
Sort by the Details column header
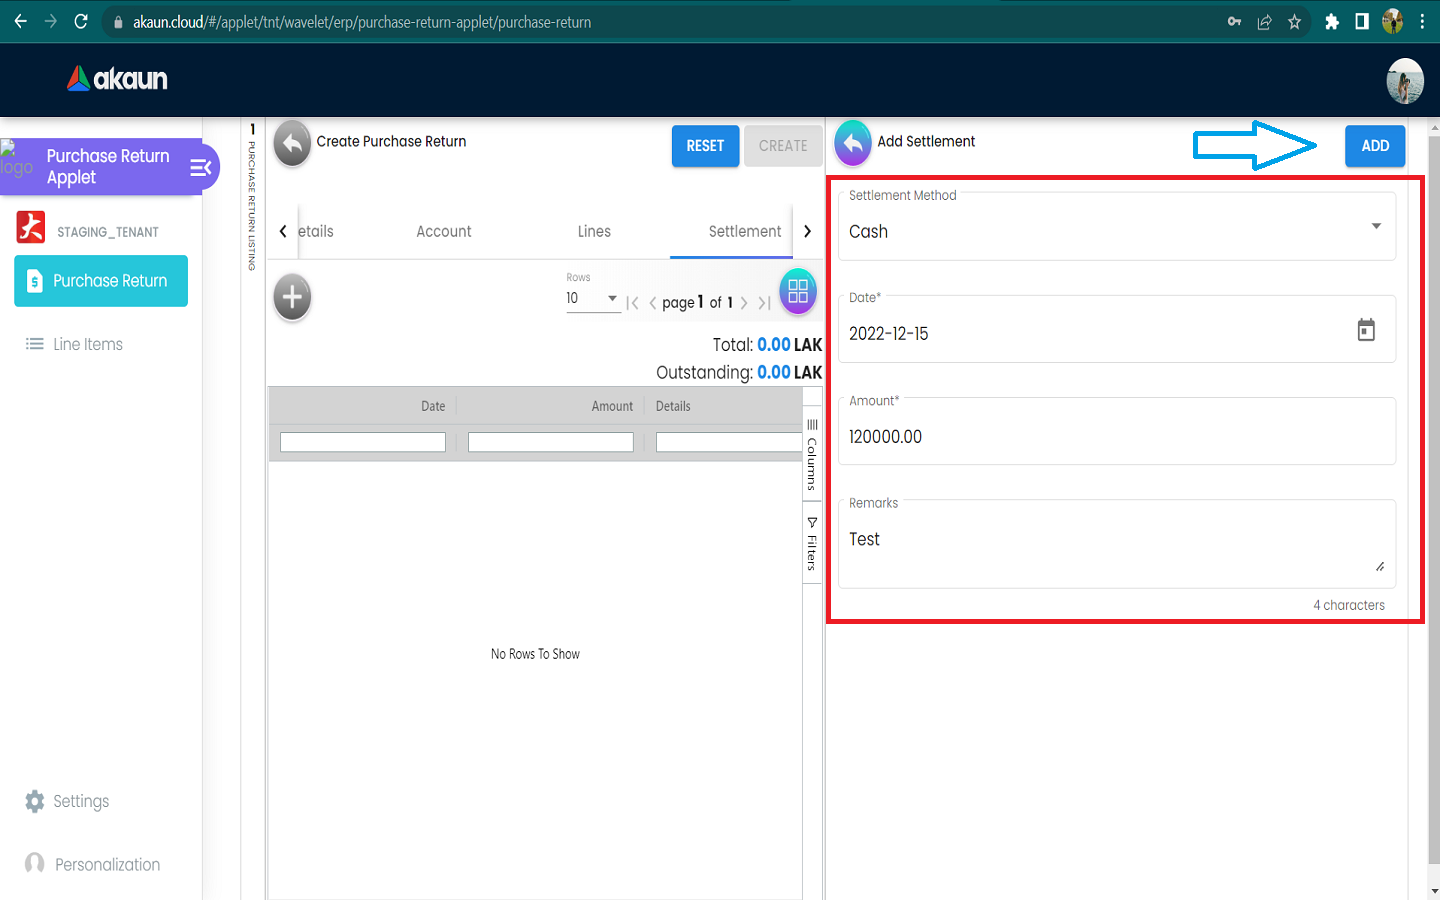point(673,406)
